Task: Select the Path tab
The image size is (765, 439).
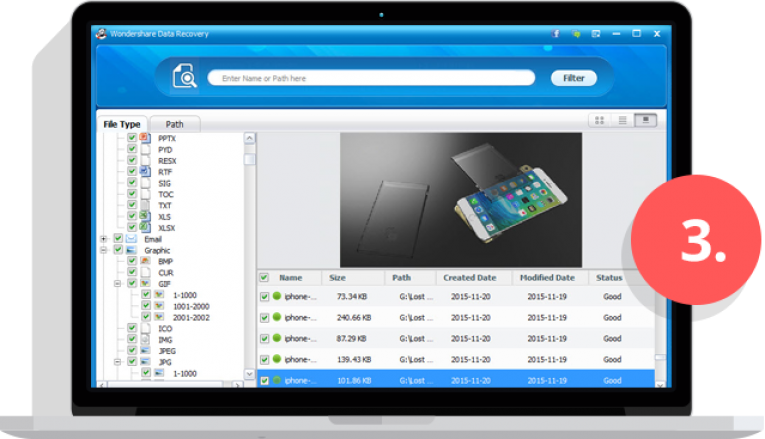Action: pos(175,124)
